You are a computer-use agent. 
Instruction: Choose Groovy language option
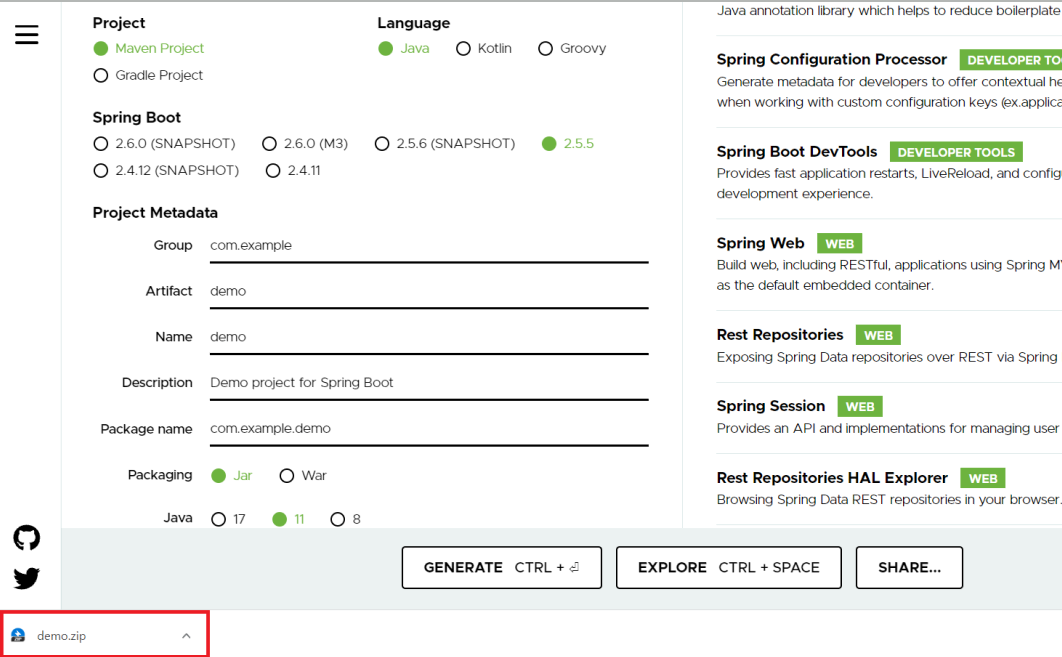click(x=572, y=48)
